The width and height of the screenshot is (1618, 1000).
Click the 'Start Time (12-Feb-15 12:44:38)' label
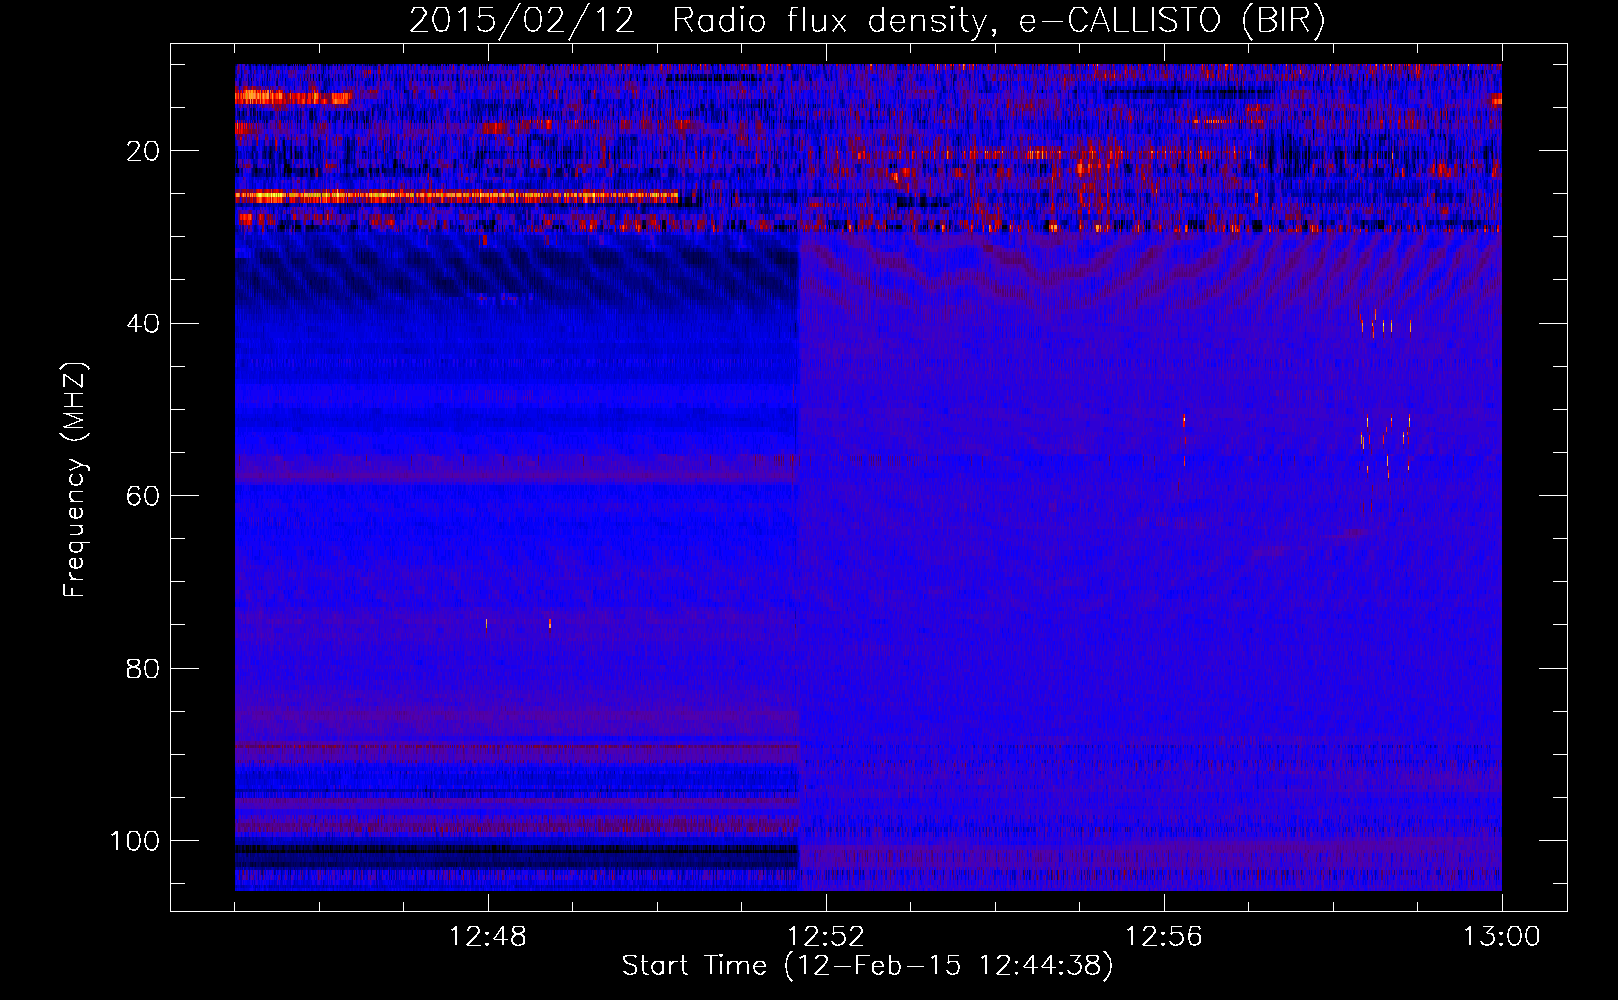[867, 966]
